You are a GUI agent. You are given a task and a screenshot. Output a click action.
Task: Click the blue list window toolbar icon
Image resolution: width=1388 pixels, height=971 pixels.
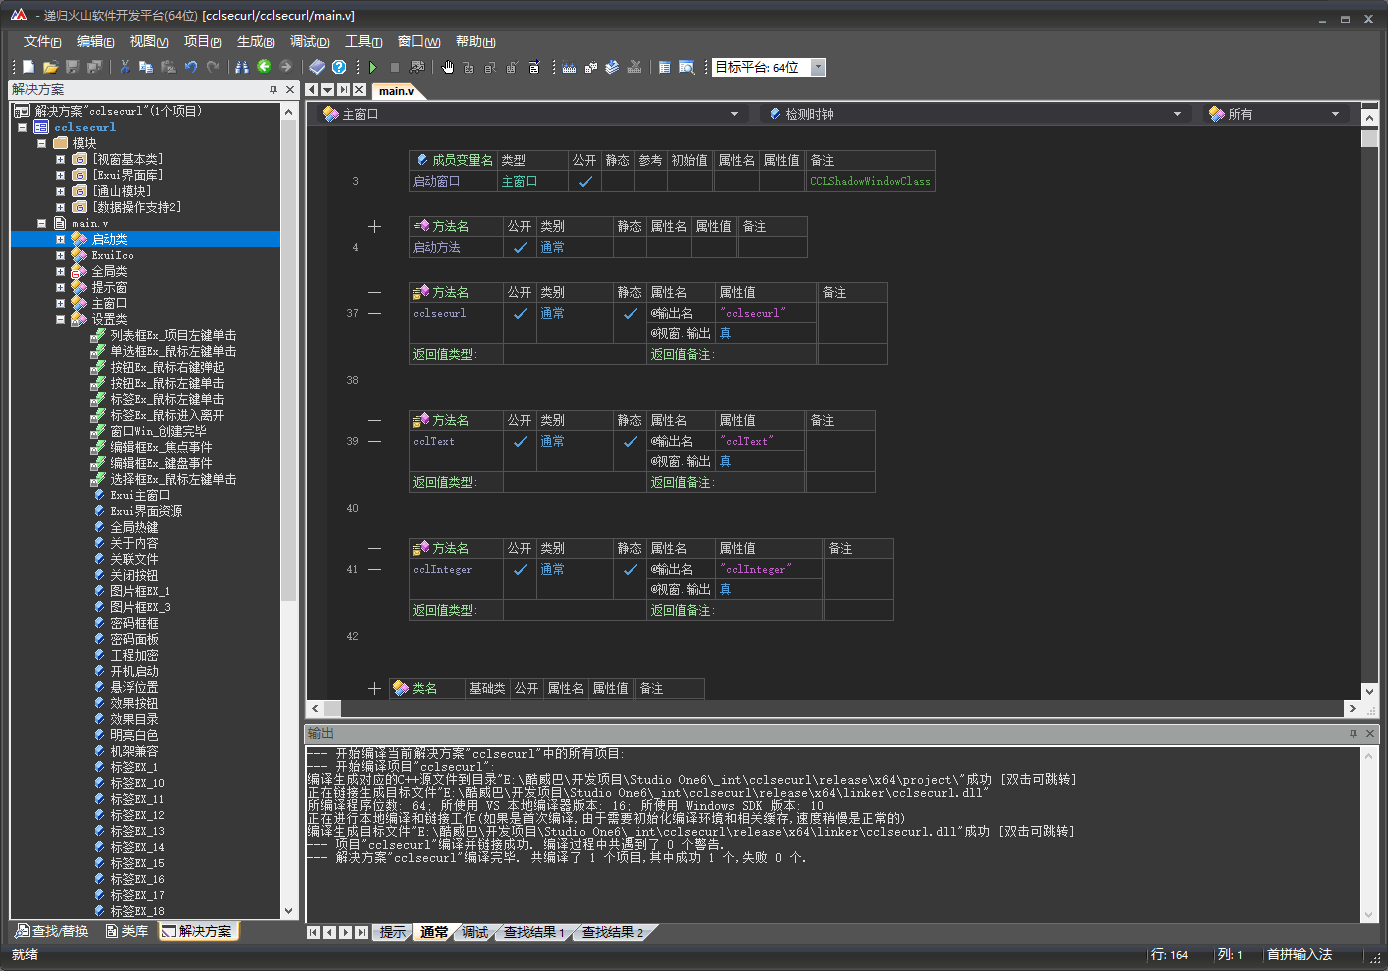[665, 67]
